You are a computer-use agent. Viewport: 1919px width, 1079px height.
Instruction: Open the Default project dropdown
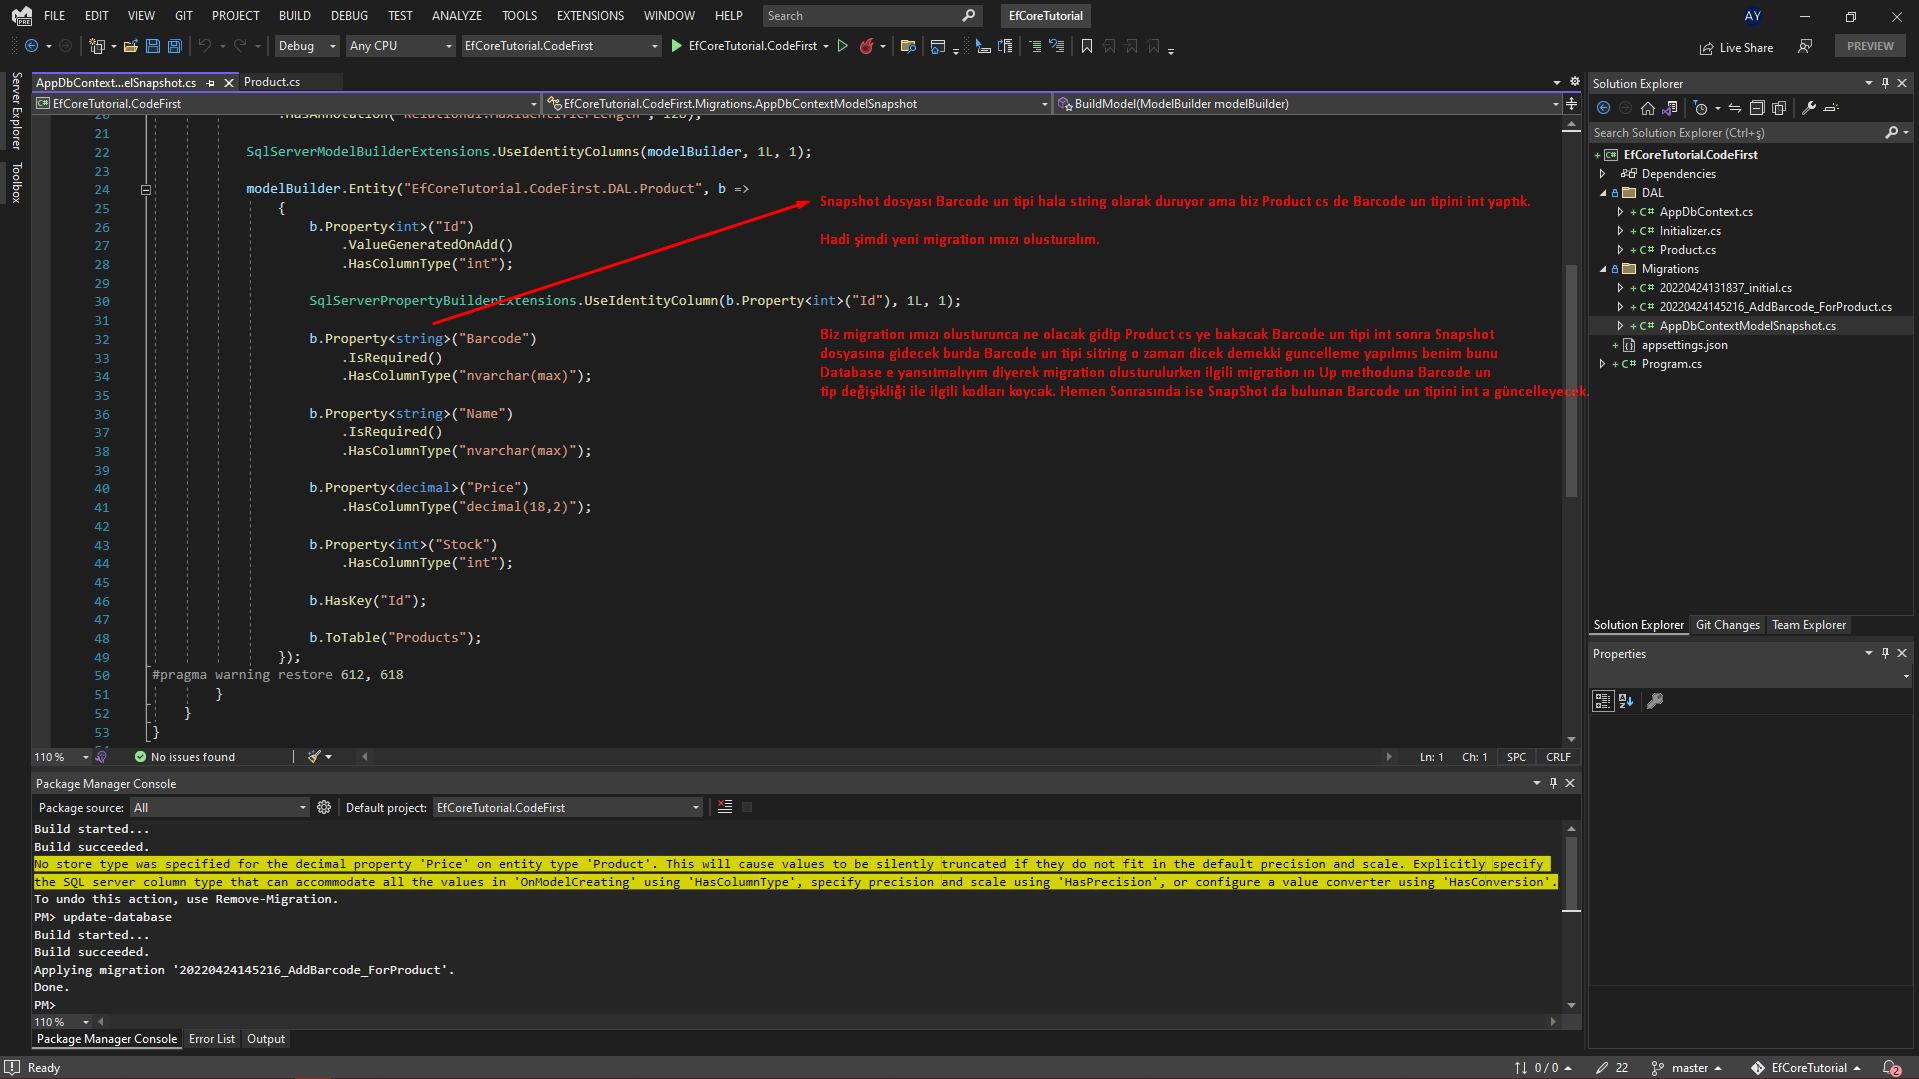point(695,807)
